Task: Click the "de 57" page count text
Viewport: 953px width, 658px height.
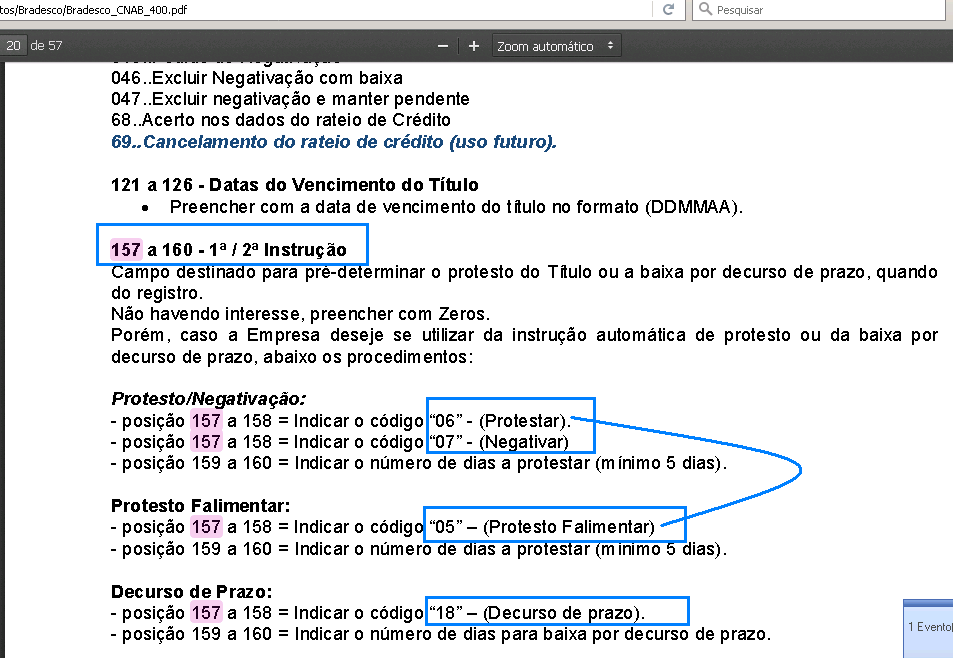Action: [46, 46]
